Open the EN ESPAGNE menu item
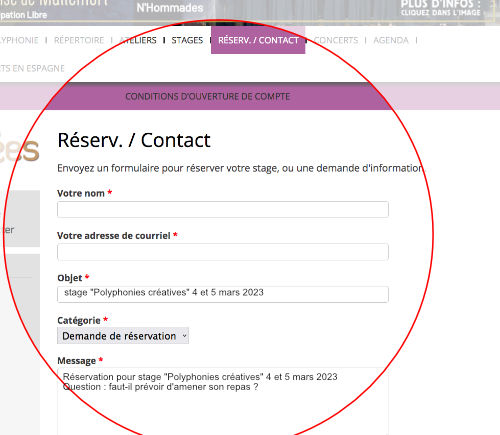 pyautogui.click(x=32, y=68)
